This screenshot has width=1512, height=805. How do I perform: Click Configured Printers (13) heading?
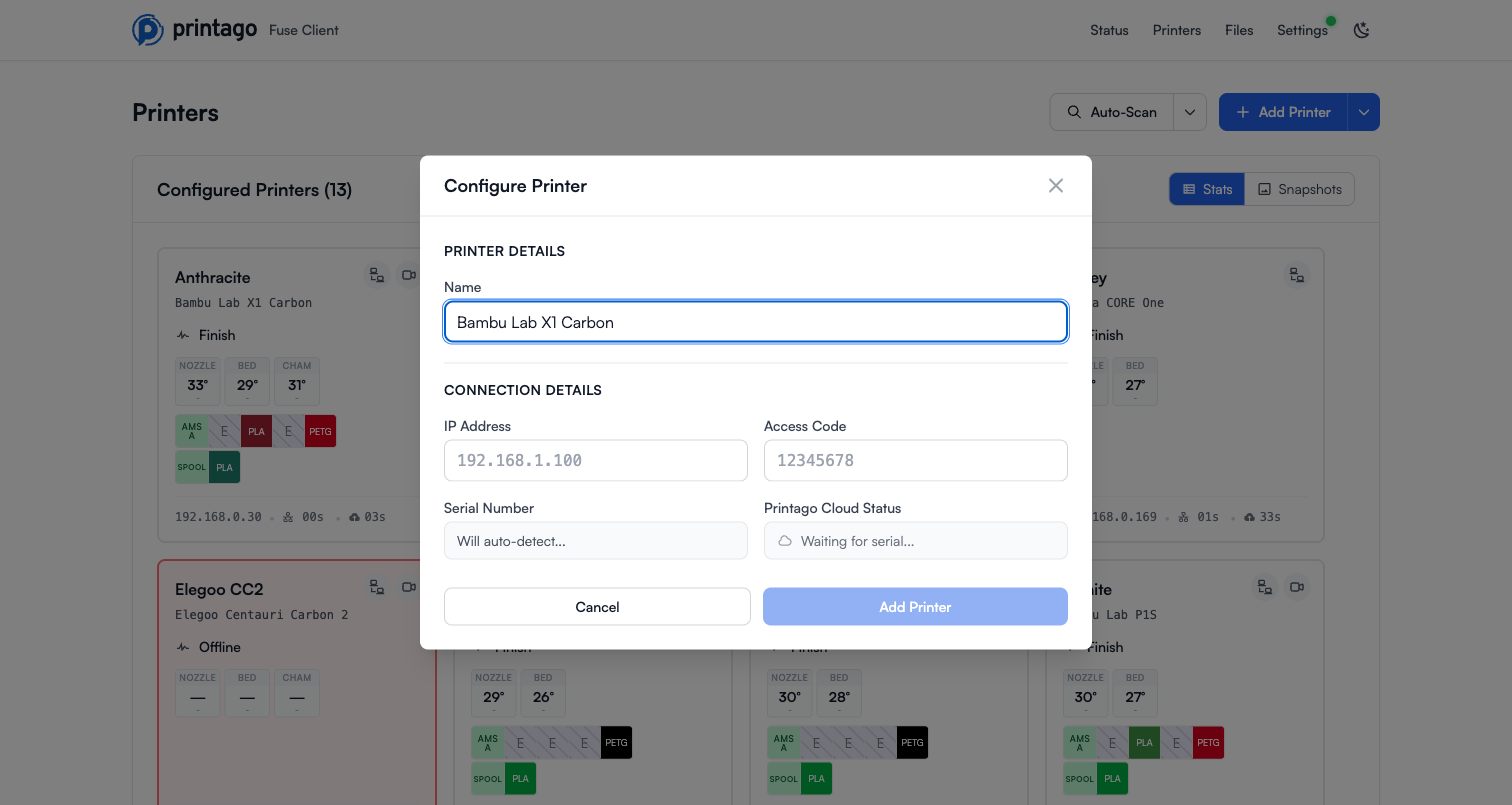[x=254, y=190]
